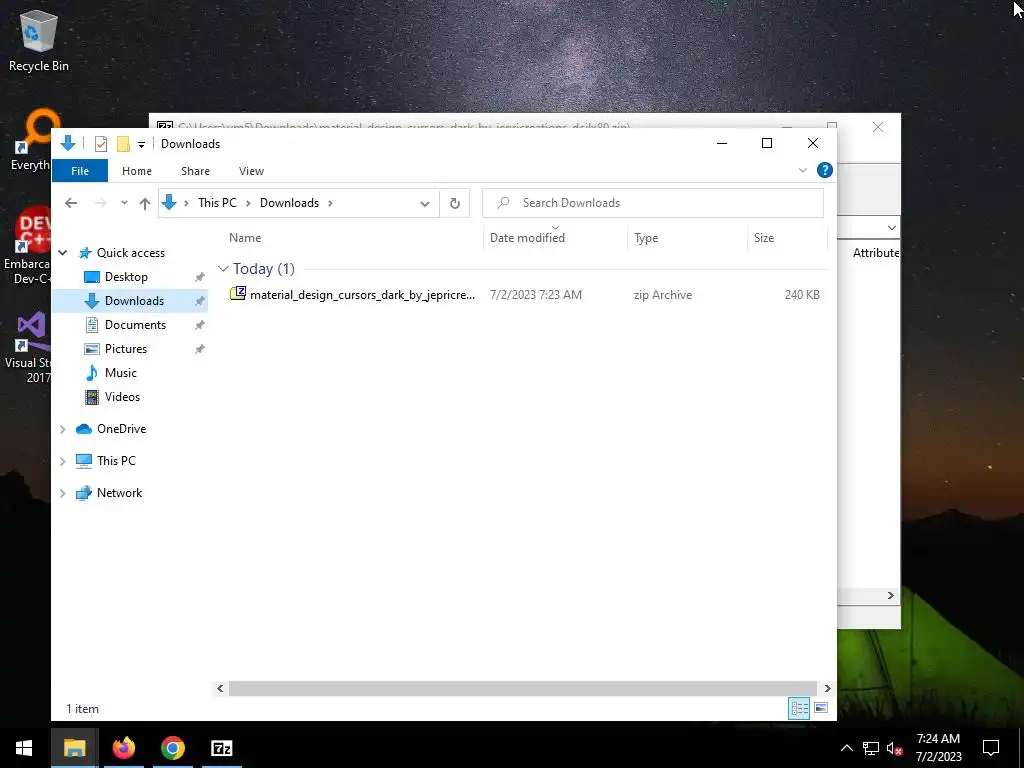The width and height of the screenshot is (1024, 768).
Task: Click the 7/2/2023 7:23 AM date cell
Action: [536, 295]
